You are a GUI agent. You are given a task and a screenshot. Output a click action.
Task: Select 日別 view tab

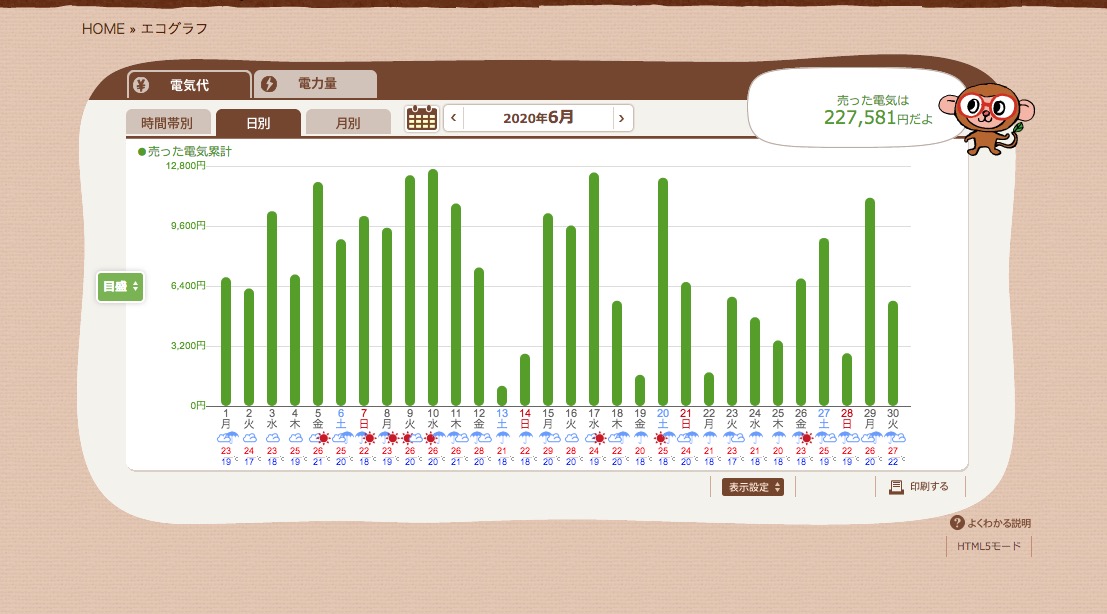coord(258,123)
